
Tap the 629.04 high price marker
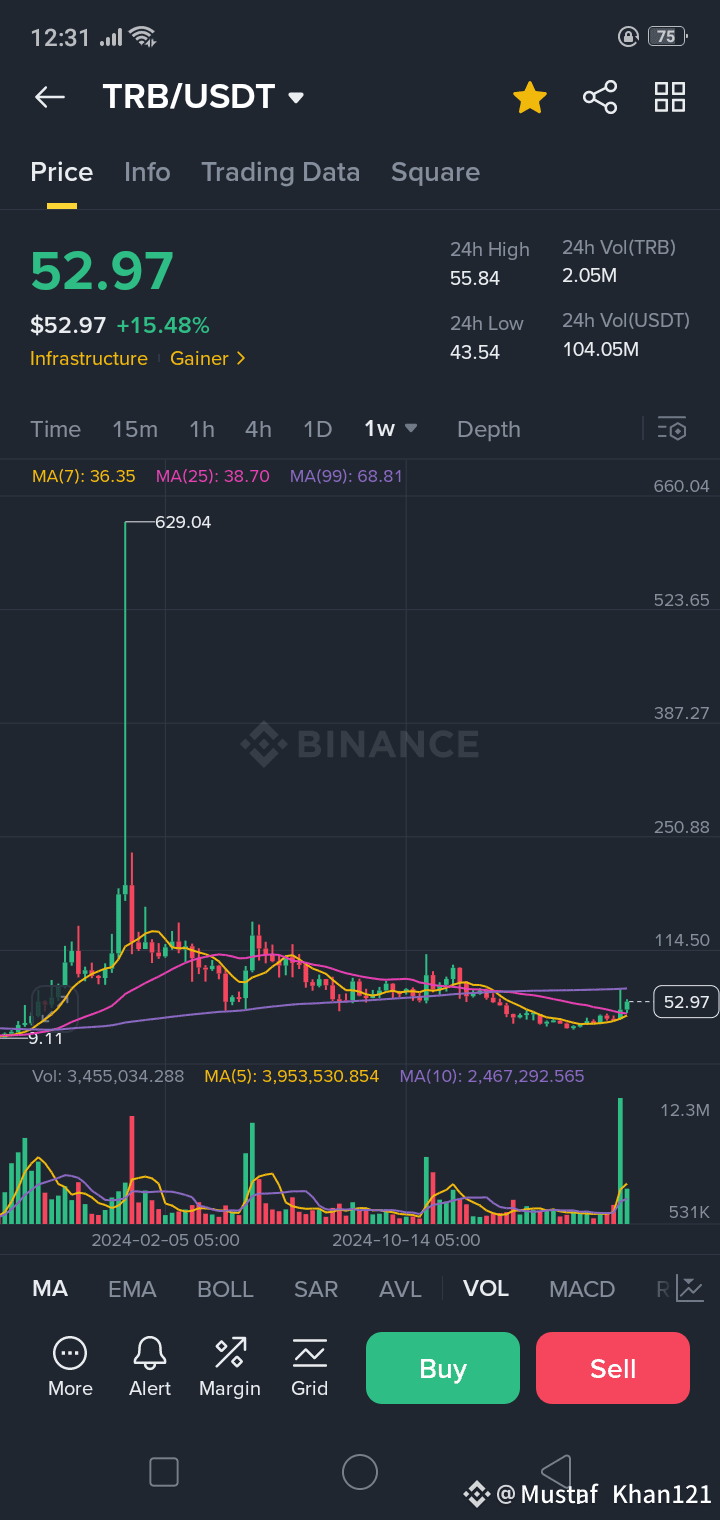tap(183, 522)
